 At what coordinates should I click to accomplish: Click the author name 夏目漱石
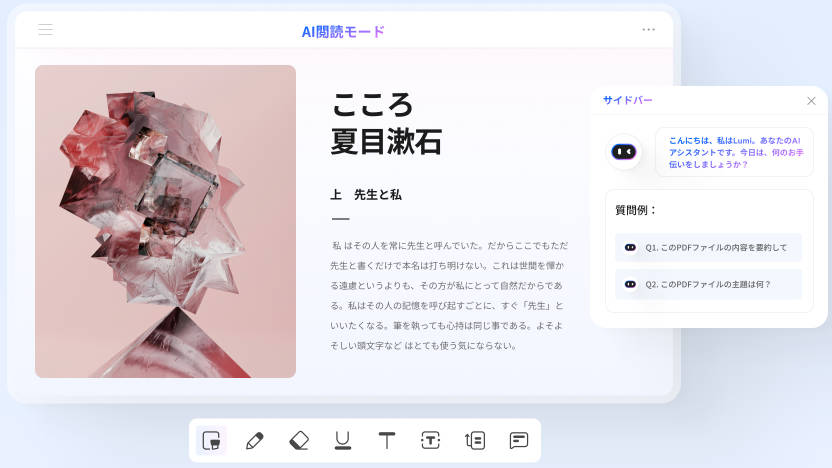(386, 142)
